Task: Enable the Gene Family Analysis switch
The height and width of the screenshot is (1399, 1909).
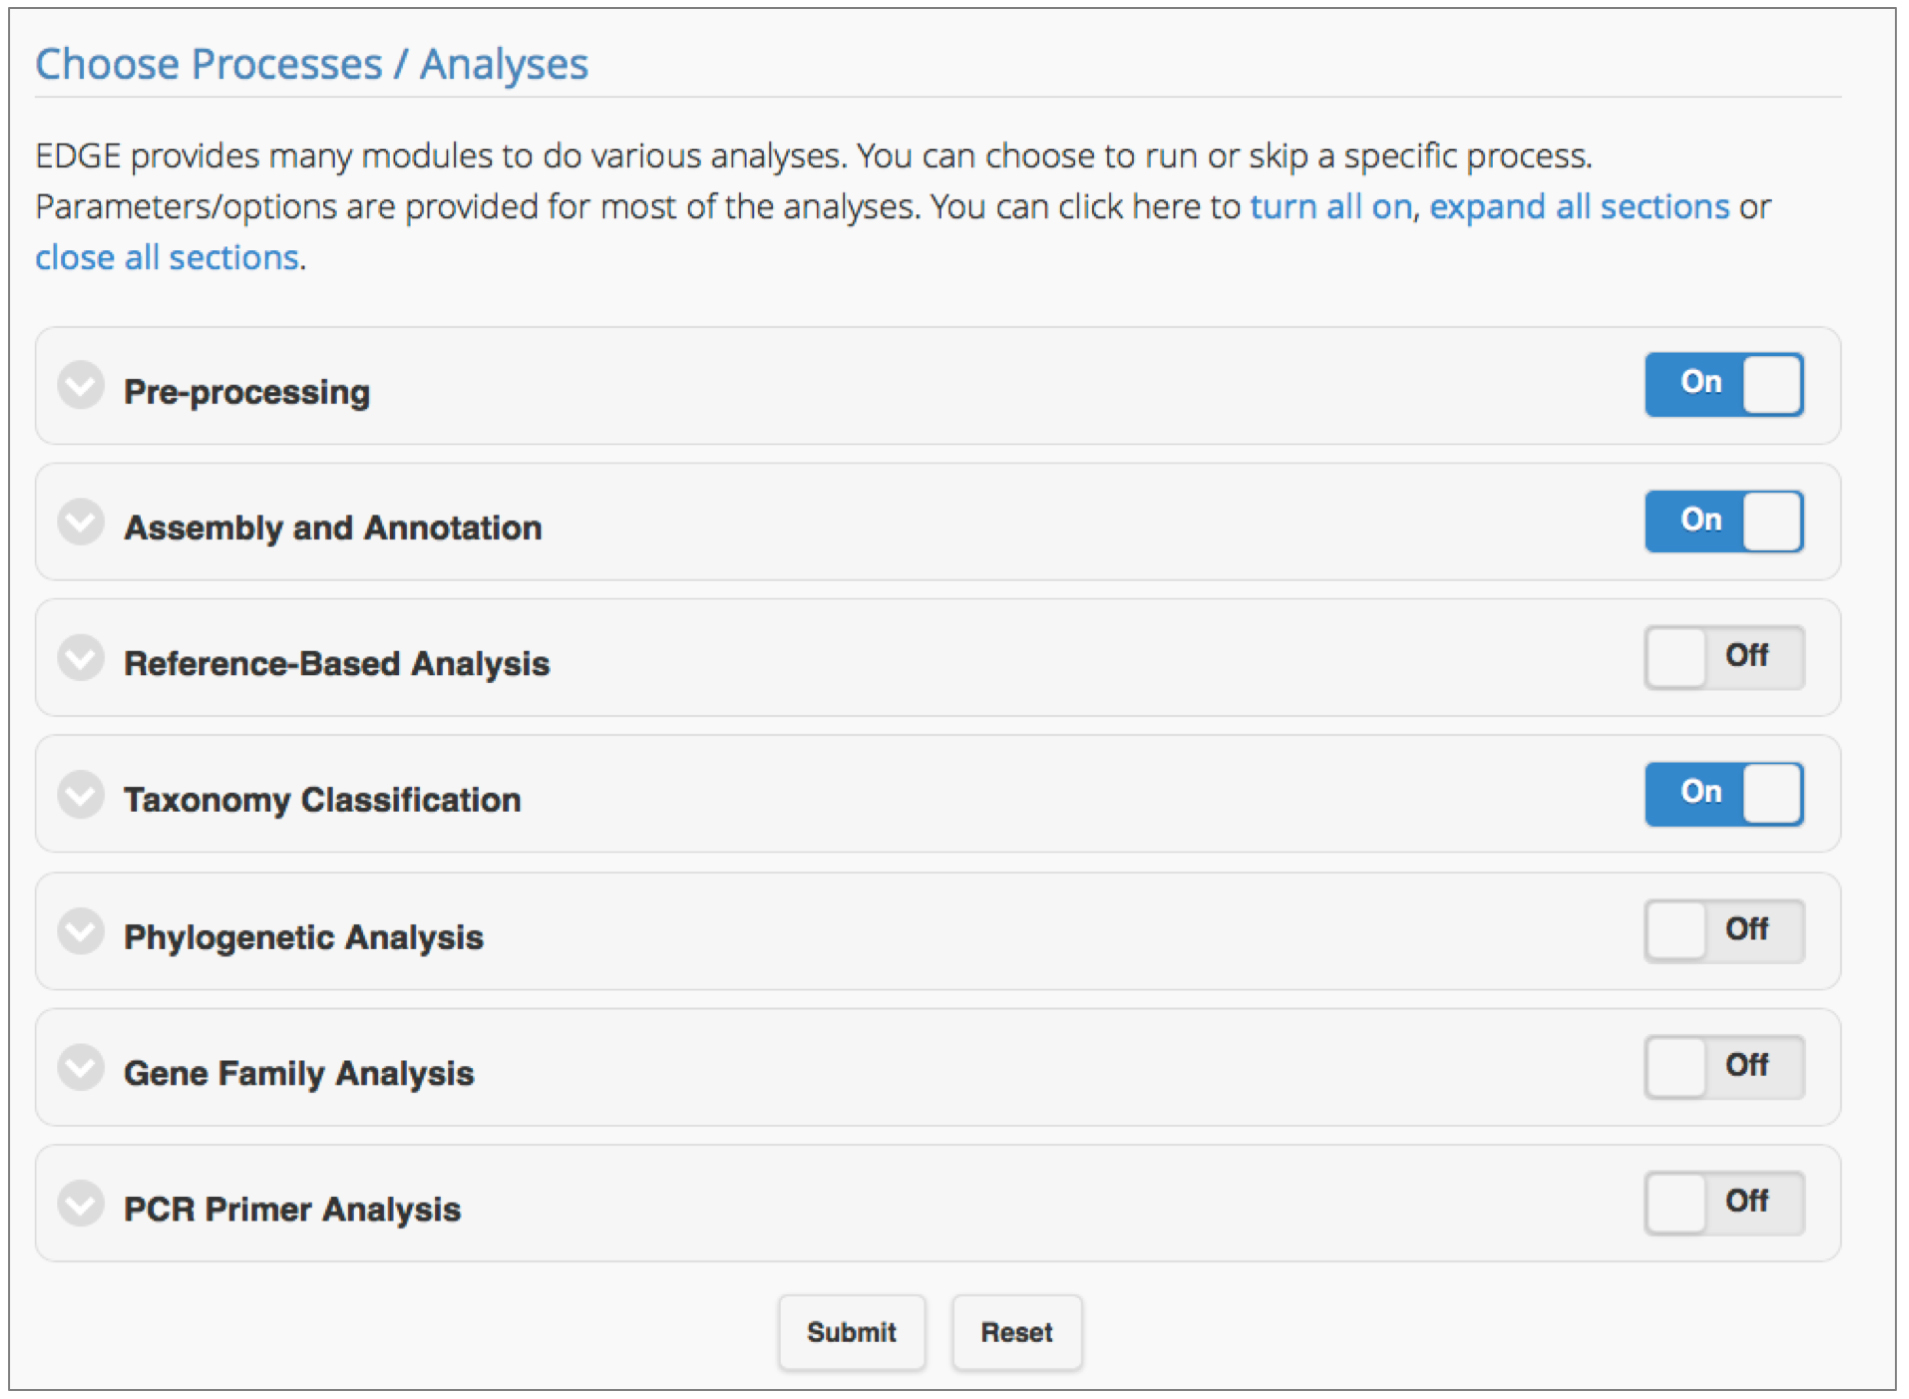Action: (1724, 1067)
